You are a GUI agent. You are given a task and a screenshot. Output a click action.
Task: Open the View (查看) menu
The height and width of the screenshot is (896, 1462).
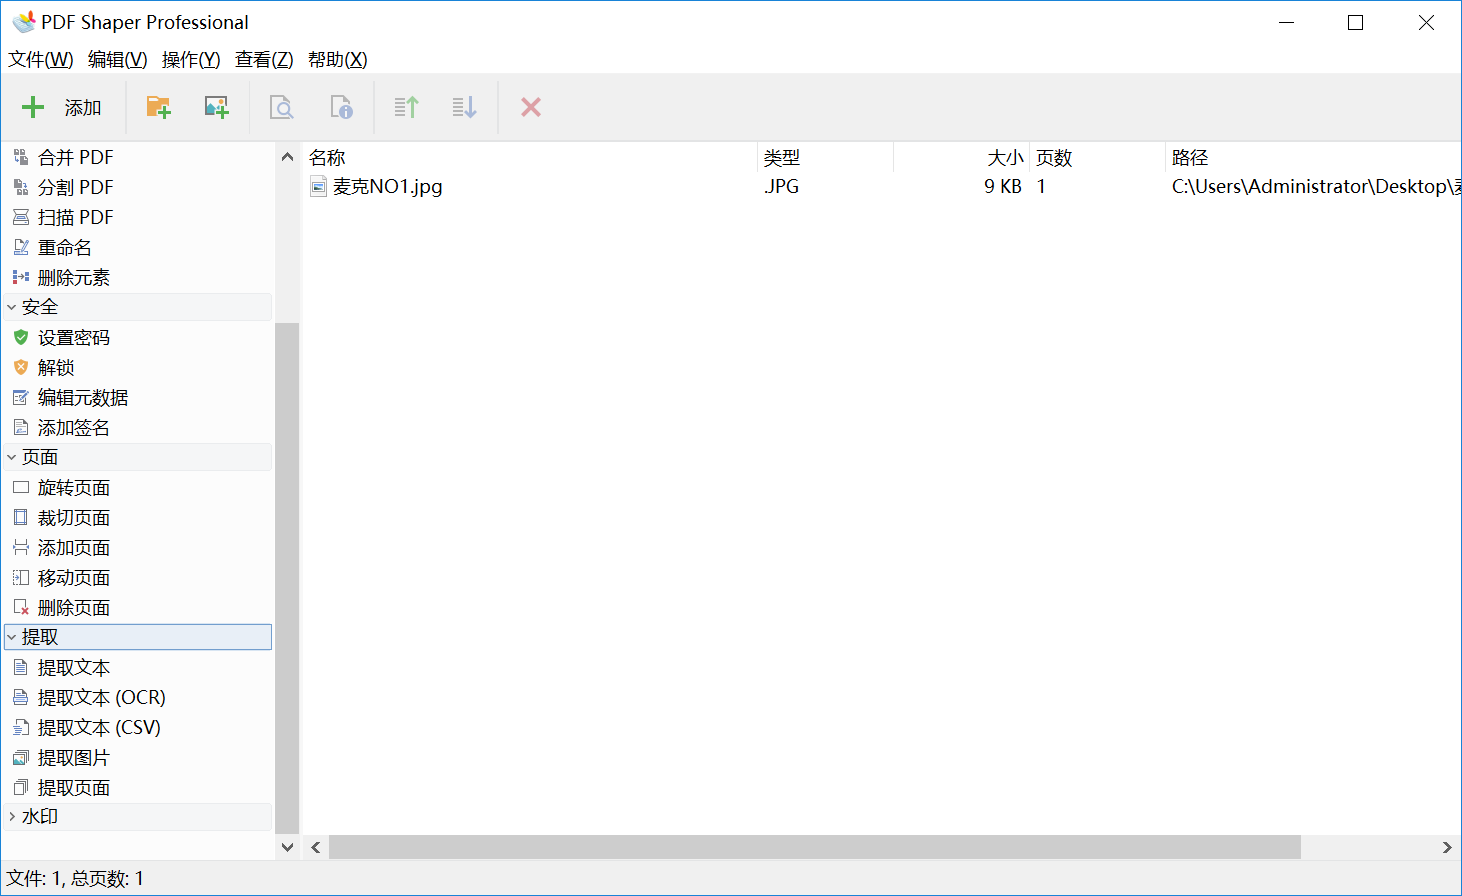pyautogui.click(x=264, y=59)
